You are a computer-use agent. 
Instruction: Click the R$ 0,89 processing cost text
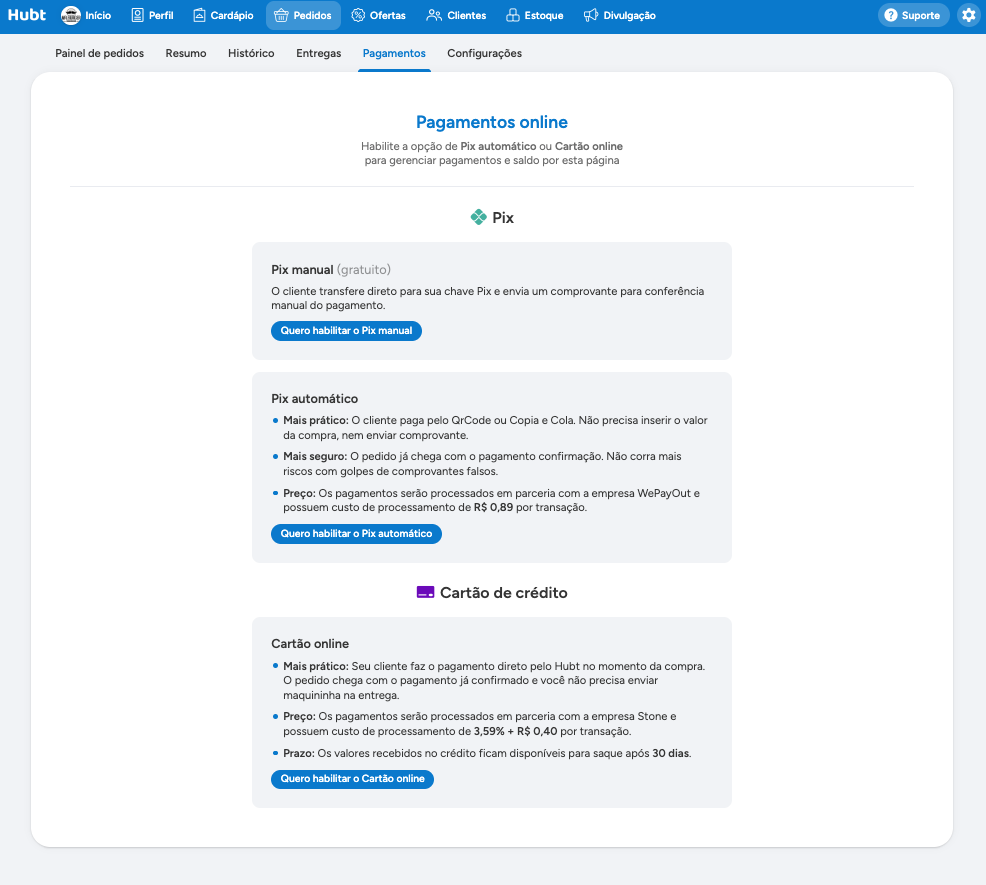(494, 508)
